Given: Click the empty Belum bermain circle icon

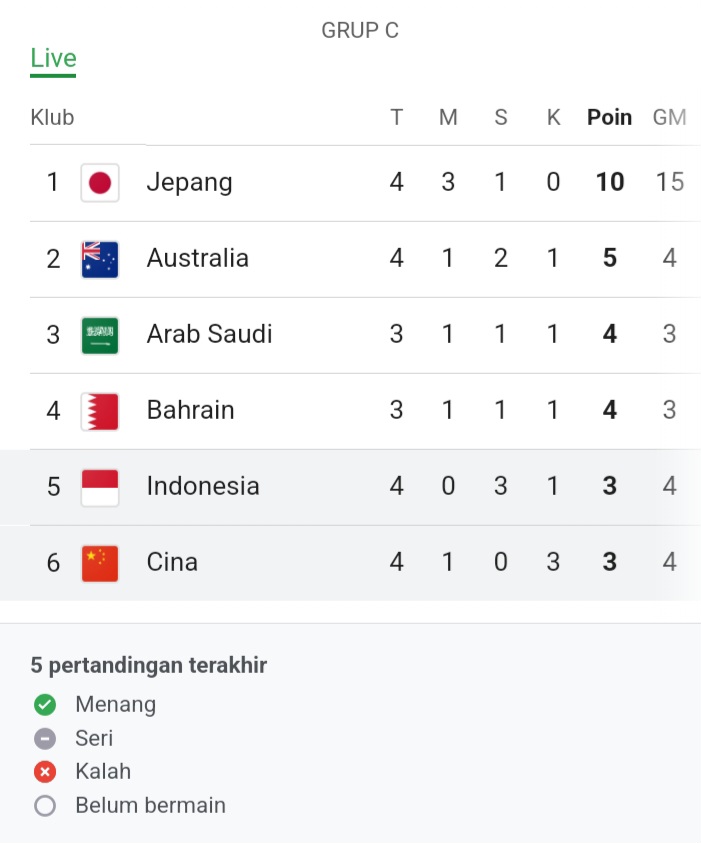Looking at the screenshot, I should (45, 806).
